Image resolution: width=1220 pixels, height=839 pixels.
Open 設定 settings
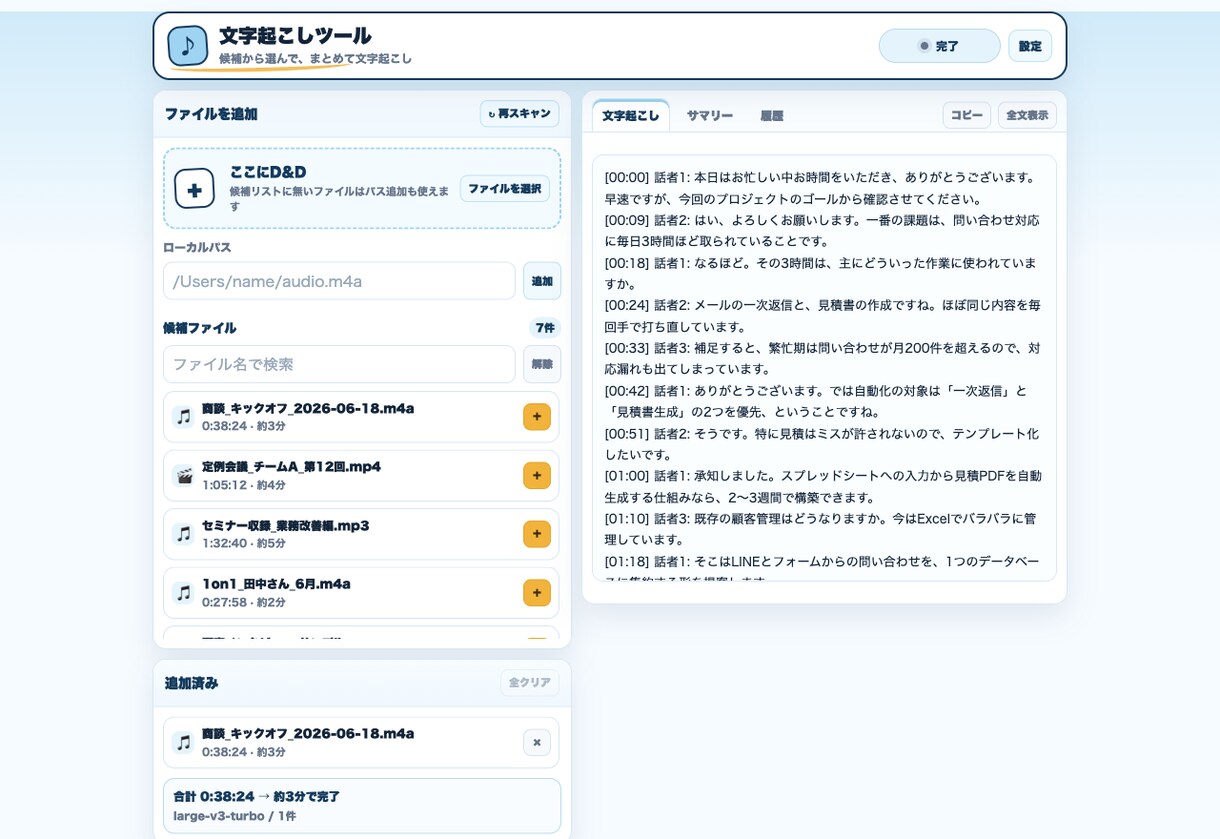tap(1030, 46)
